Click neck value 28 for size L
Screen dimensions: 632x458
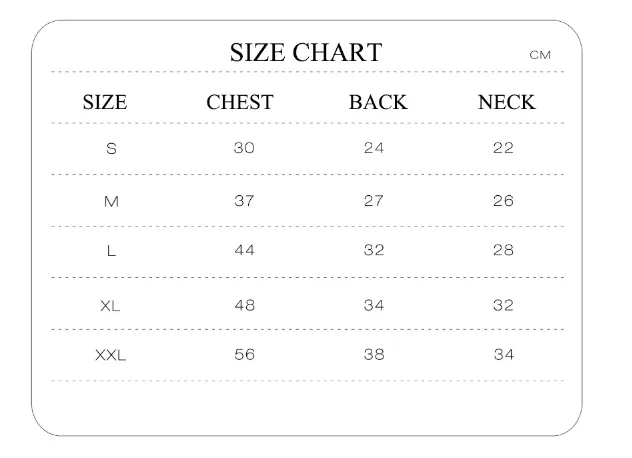(x=503, y=250)
